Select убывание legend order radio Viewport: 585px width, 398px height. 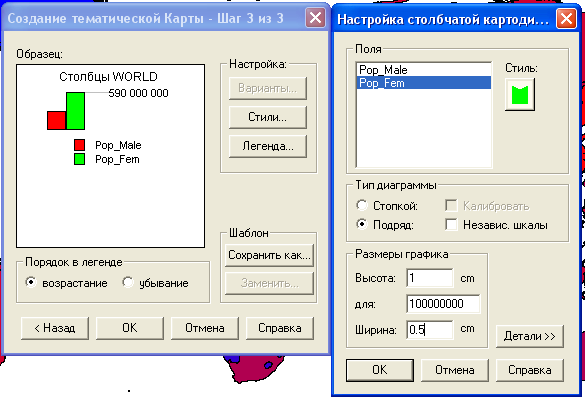tap(128, 282)
